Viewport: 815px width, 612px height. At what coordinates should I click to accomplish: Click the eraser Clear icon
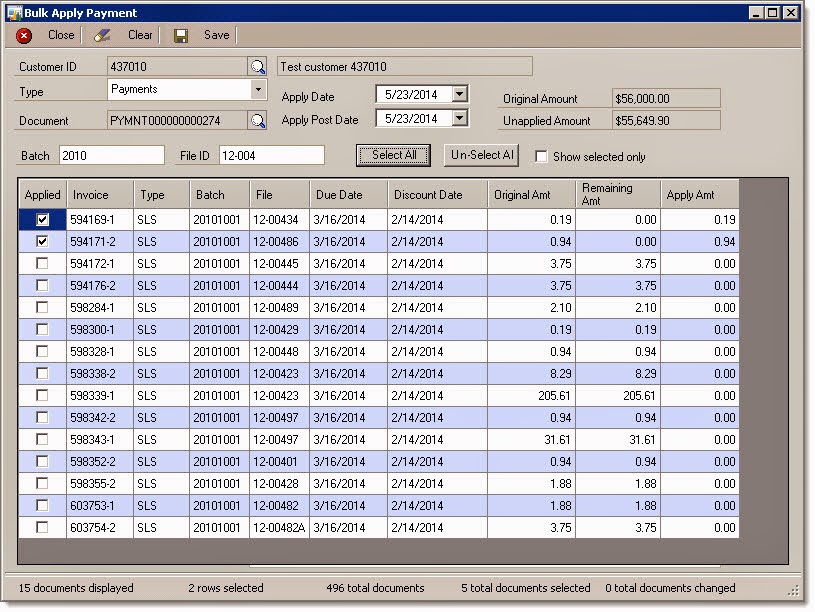[102, 35]
